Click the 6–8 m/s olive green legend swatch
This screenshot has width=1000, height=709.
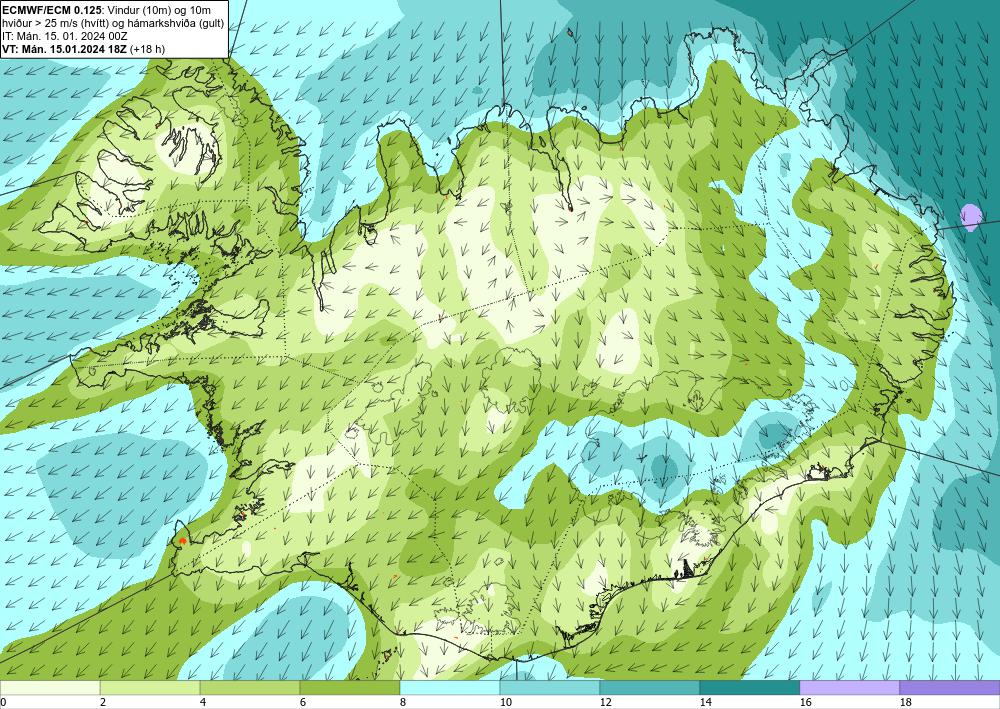click(349, 688)
